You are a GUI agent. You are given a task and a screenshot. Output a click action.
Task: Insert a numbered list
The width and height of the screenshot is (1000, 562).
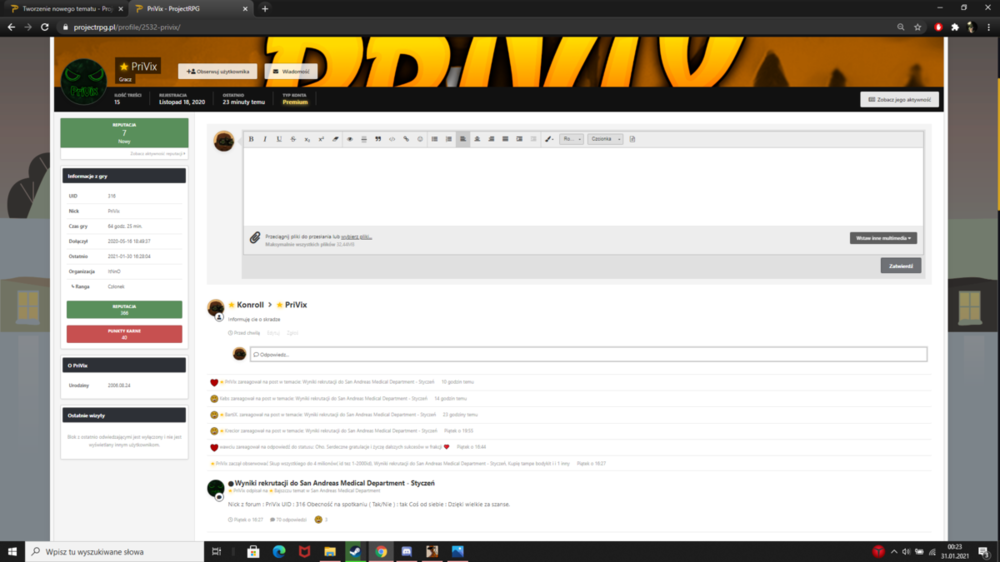click(449, 139)
